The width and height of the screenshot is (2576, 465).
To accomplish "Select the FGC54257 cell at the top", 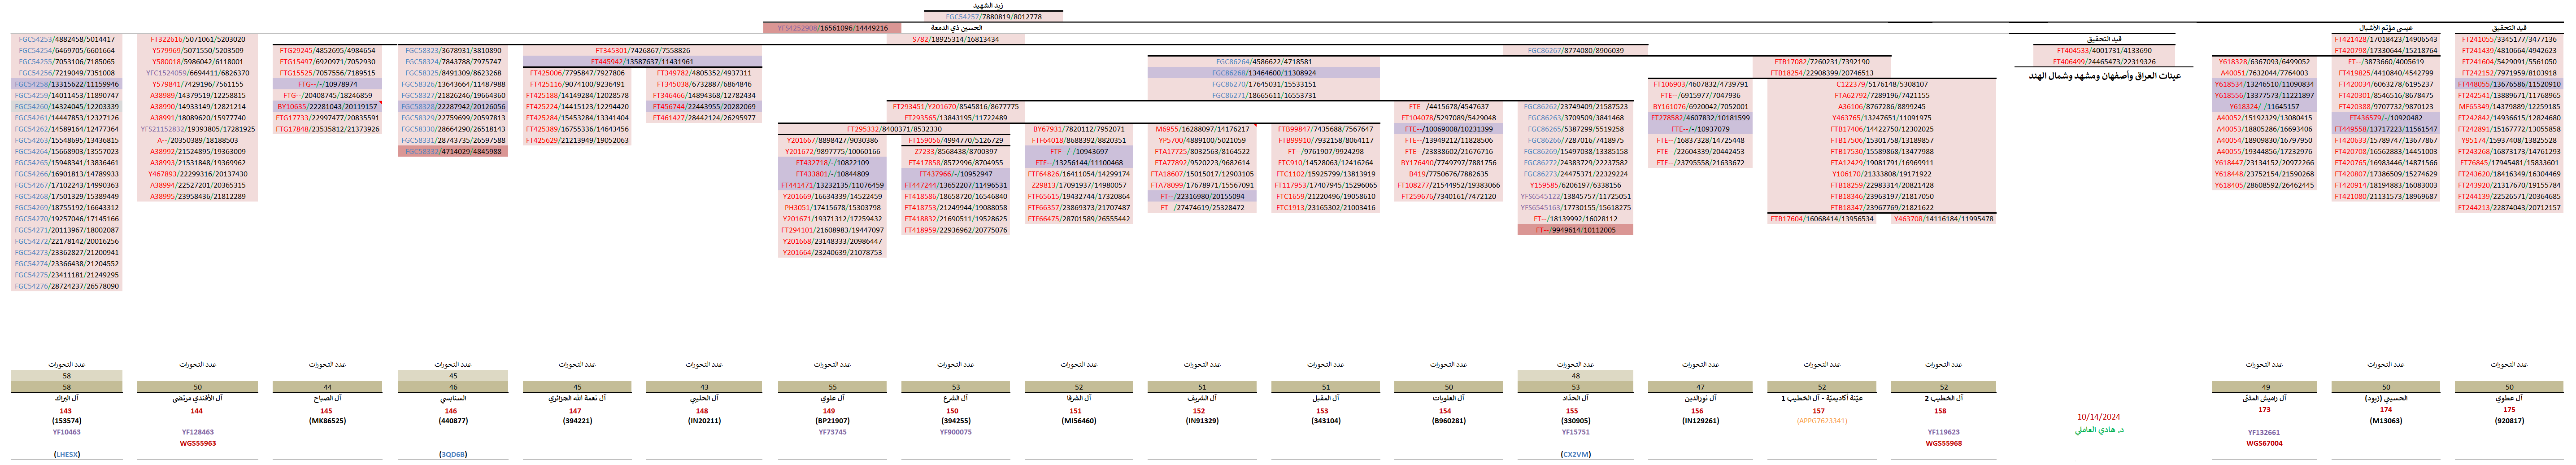I will tap(993, 17).
